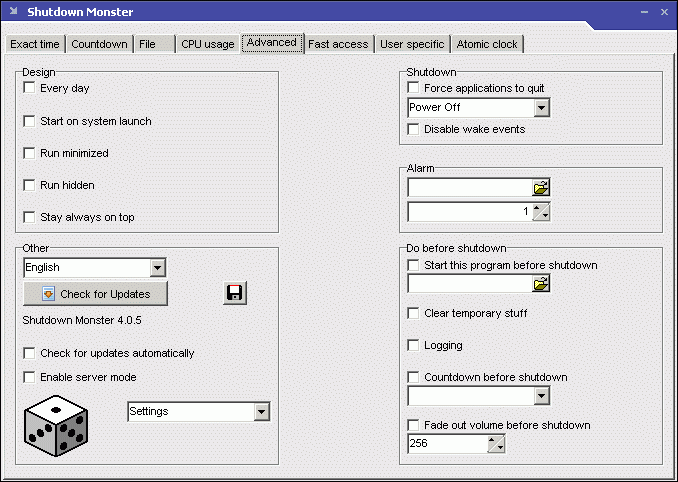
Task: Click the alarm file path field
Action: 470,188
